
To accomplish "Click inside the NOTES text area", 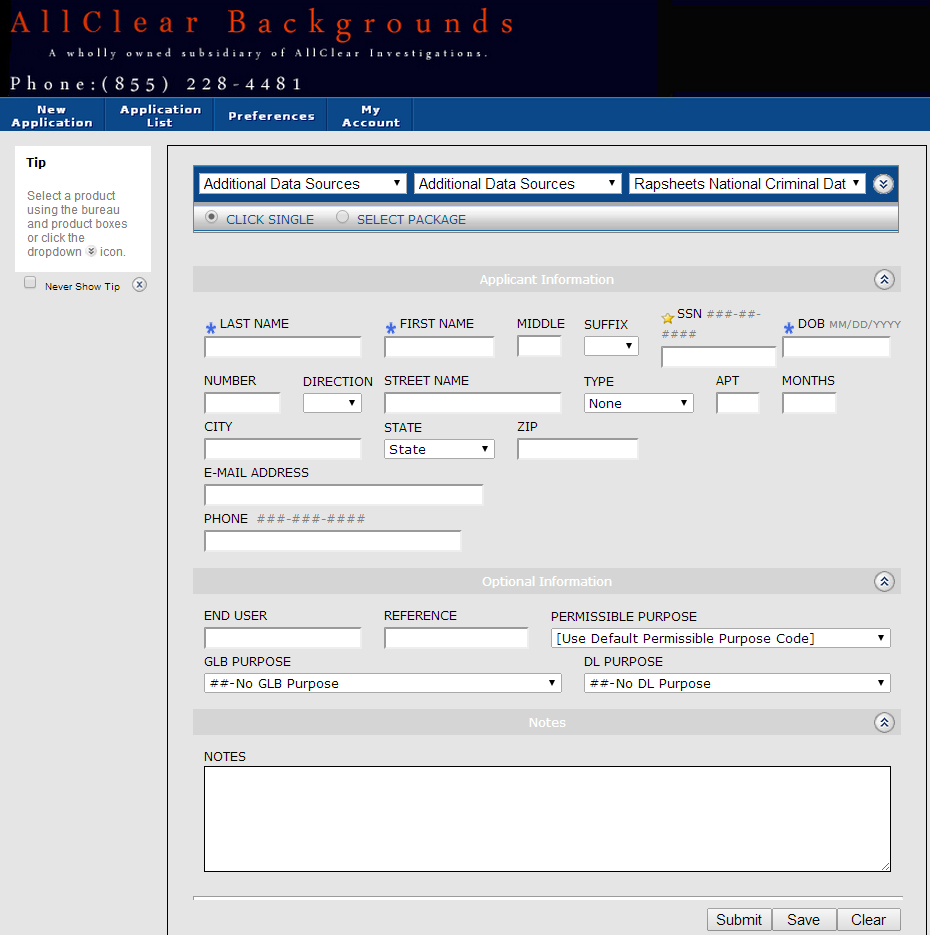I will pyautogui.click(x=547, y=819).
